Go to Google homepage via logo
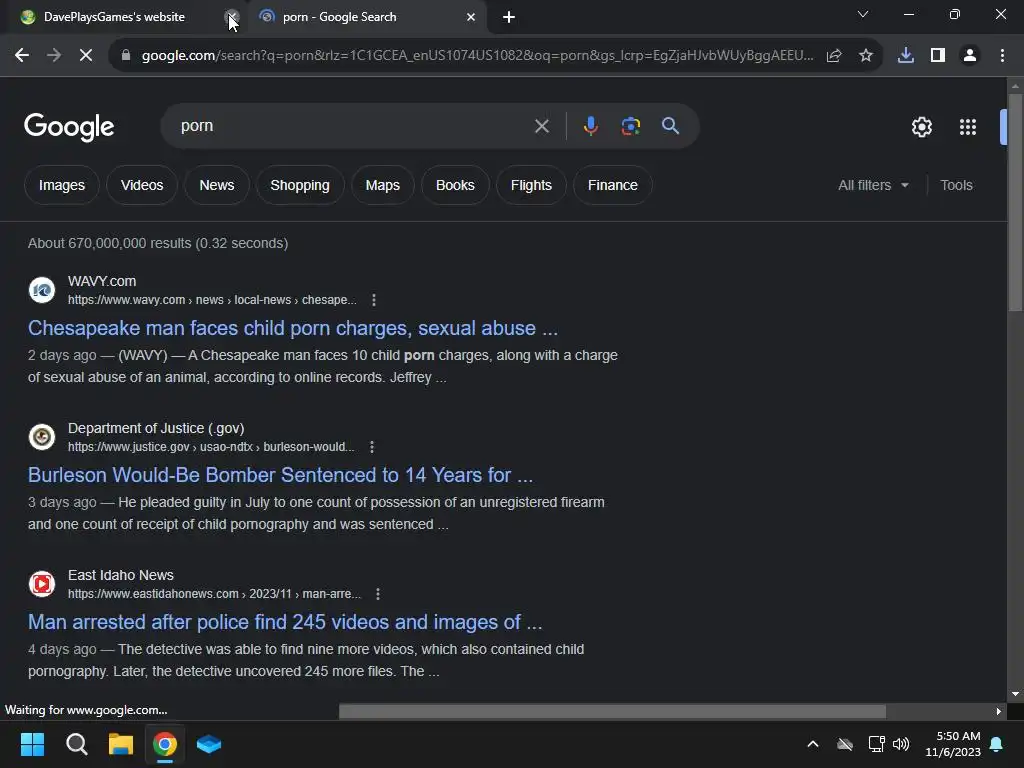The width and height of the screenshot is (1024, 768). coord(69,127)
